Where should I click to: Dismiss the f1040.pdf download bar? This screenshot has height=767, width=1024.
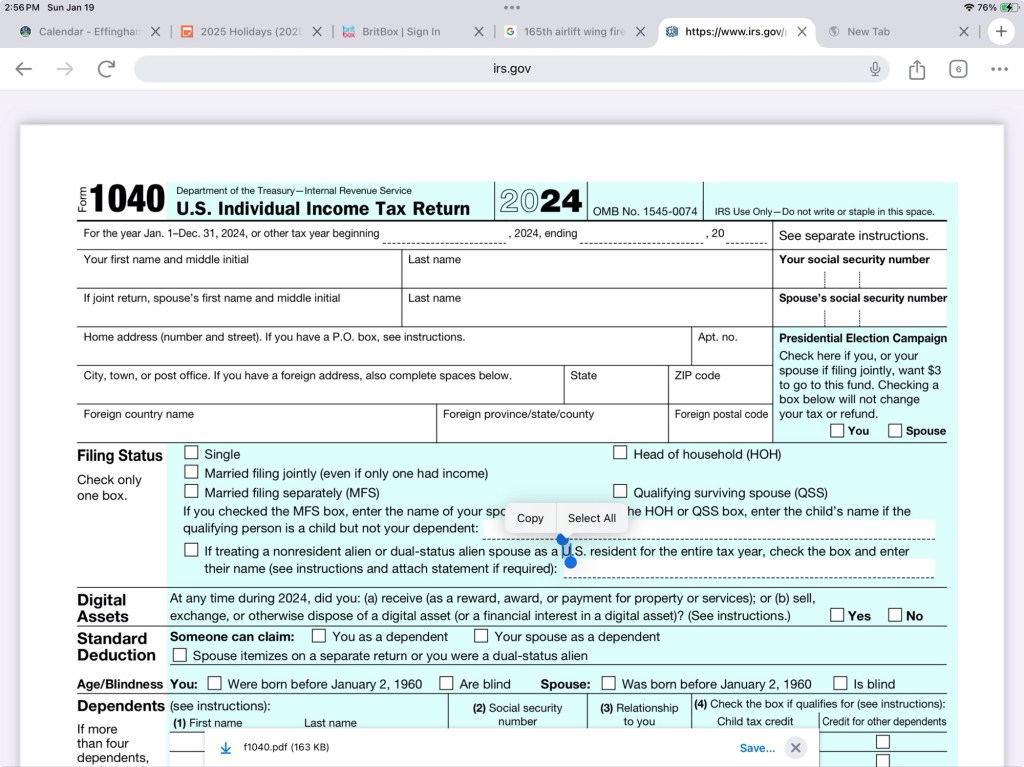[795, 748]
